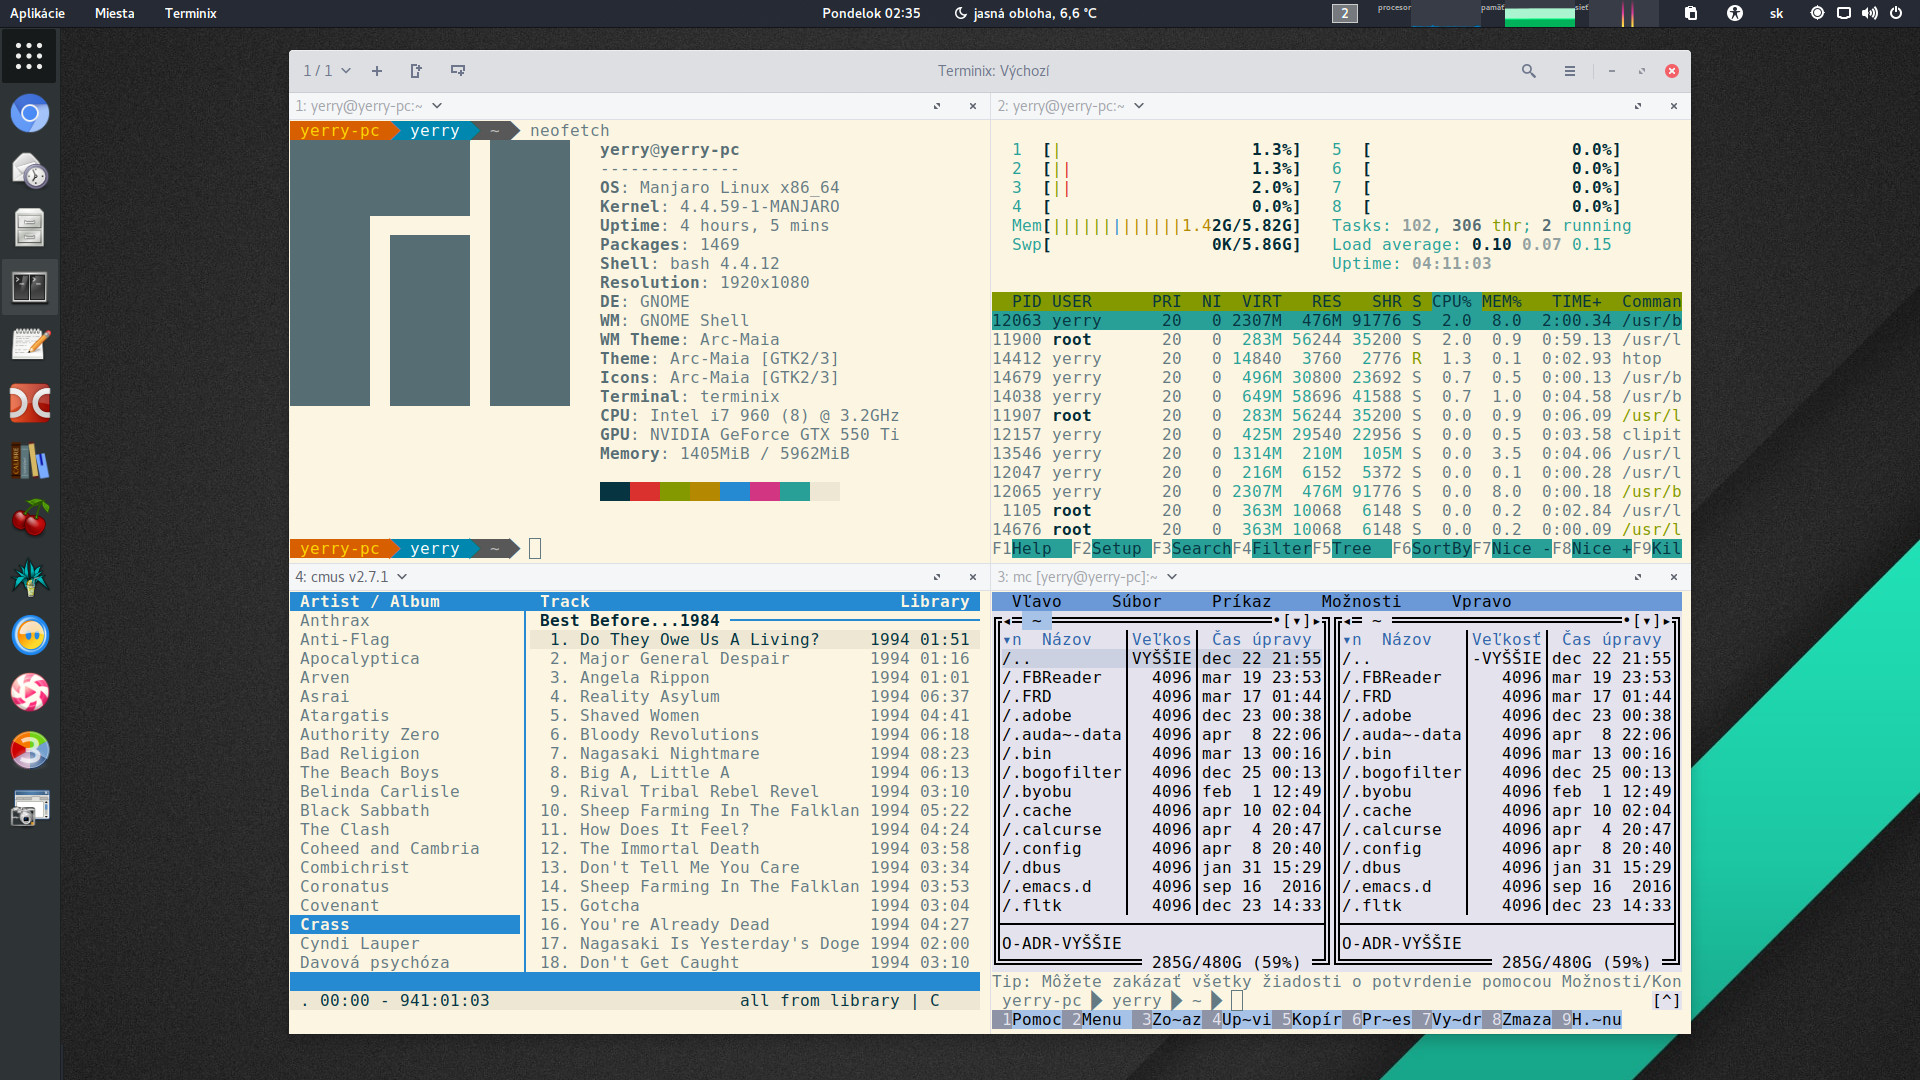Close the cmus terminal pane
The image size is (1920, 1080).
tap(973, 577)
